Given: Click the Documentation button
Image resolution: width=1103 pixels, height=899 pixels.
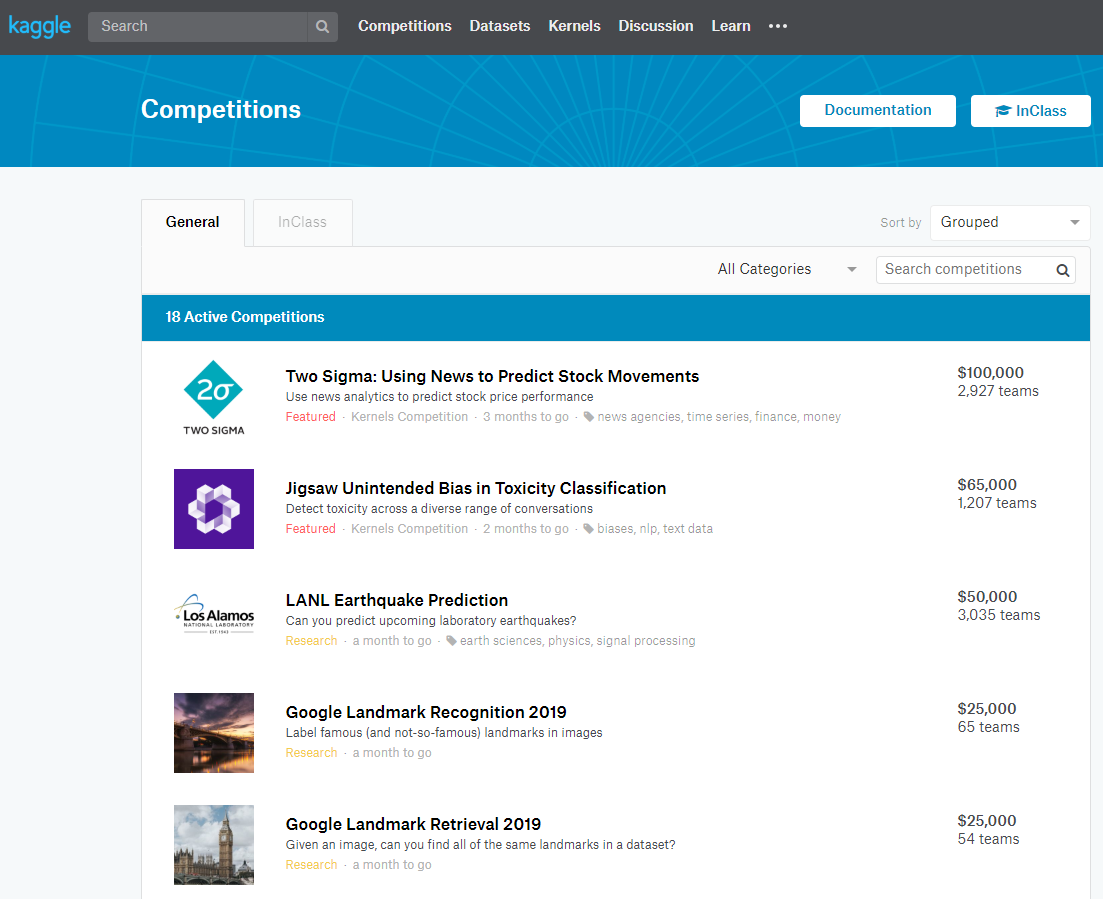Looking at the screenshot, I should [877, 110].
